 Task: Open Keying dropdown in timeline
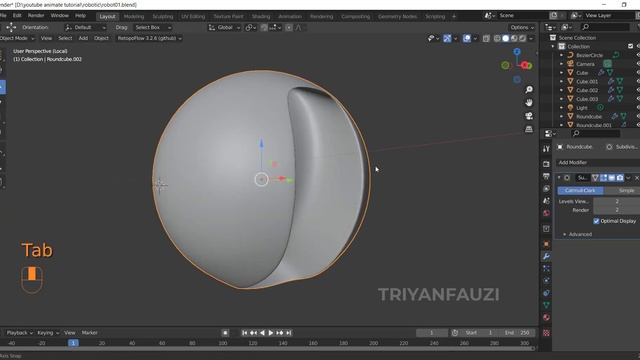coord(48,333)
